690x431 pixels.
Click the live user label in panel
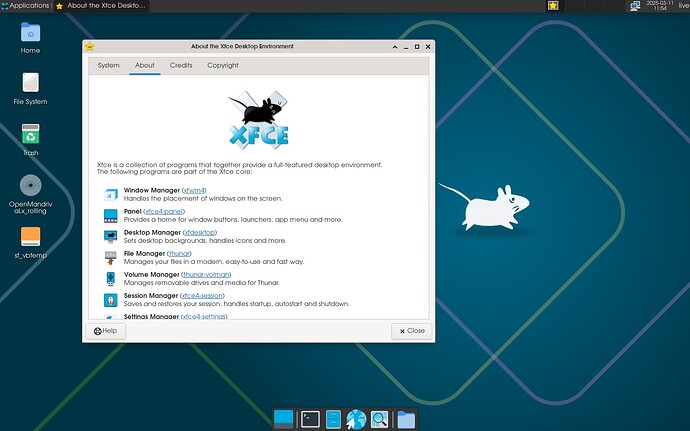(x=684, y=6)
